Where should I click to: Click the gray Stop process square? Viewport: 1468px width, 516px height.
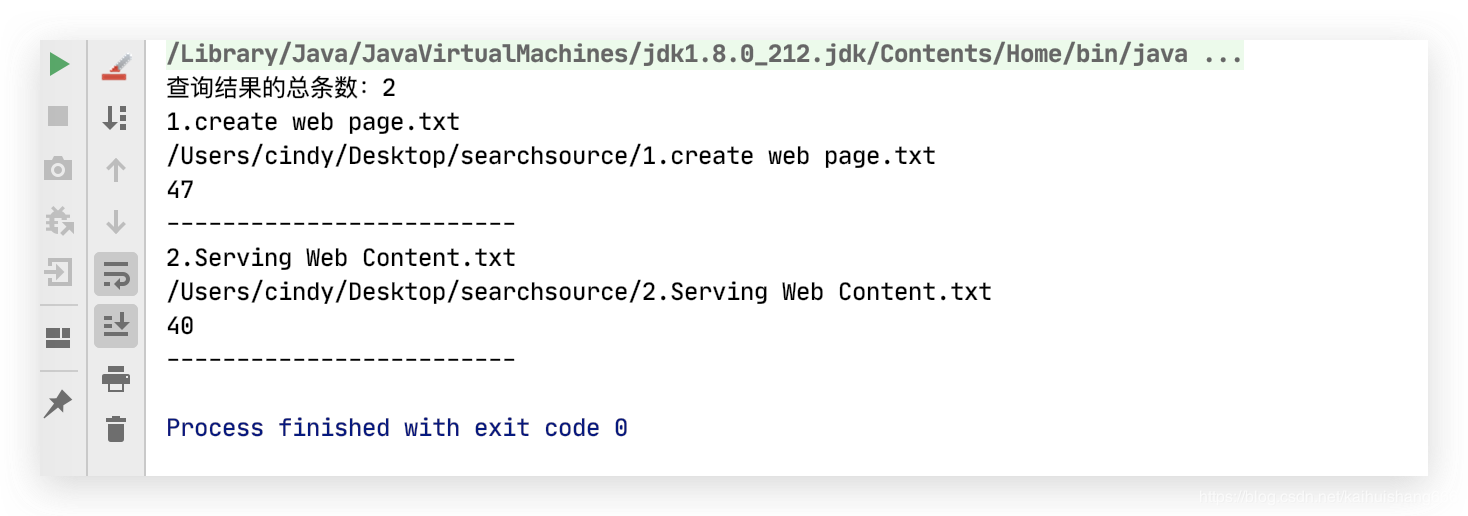(59, 116)
